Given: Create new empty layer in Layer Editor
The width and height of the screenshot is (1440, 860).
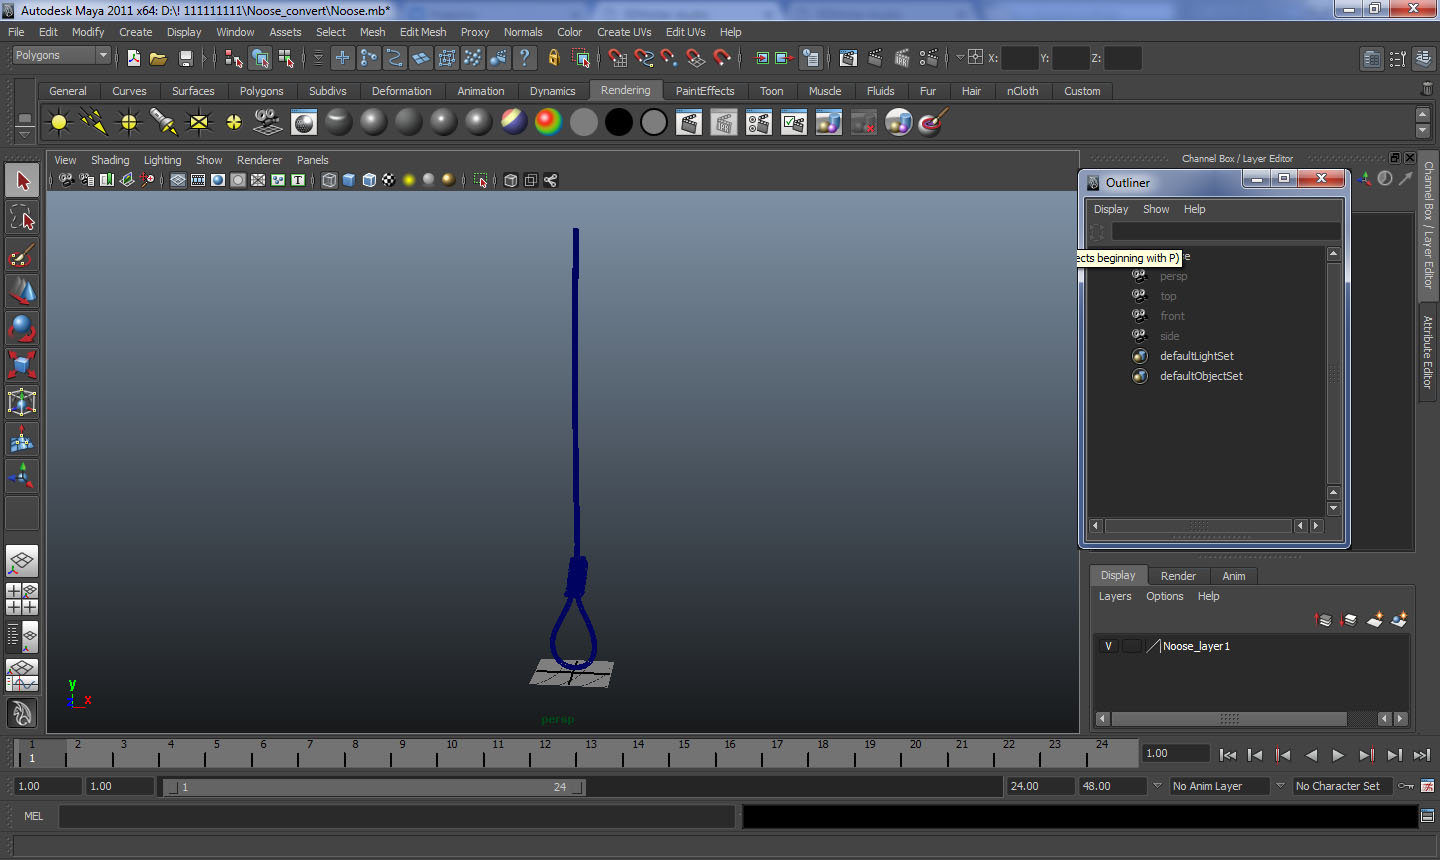Looking at the screenshot, I should (x=1375, y=620).
